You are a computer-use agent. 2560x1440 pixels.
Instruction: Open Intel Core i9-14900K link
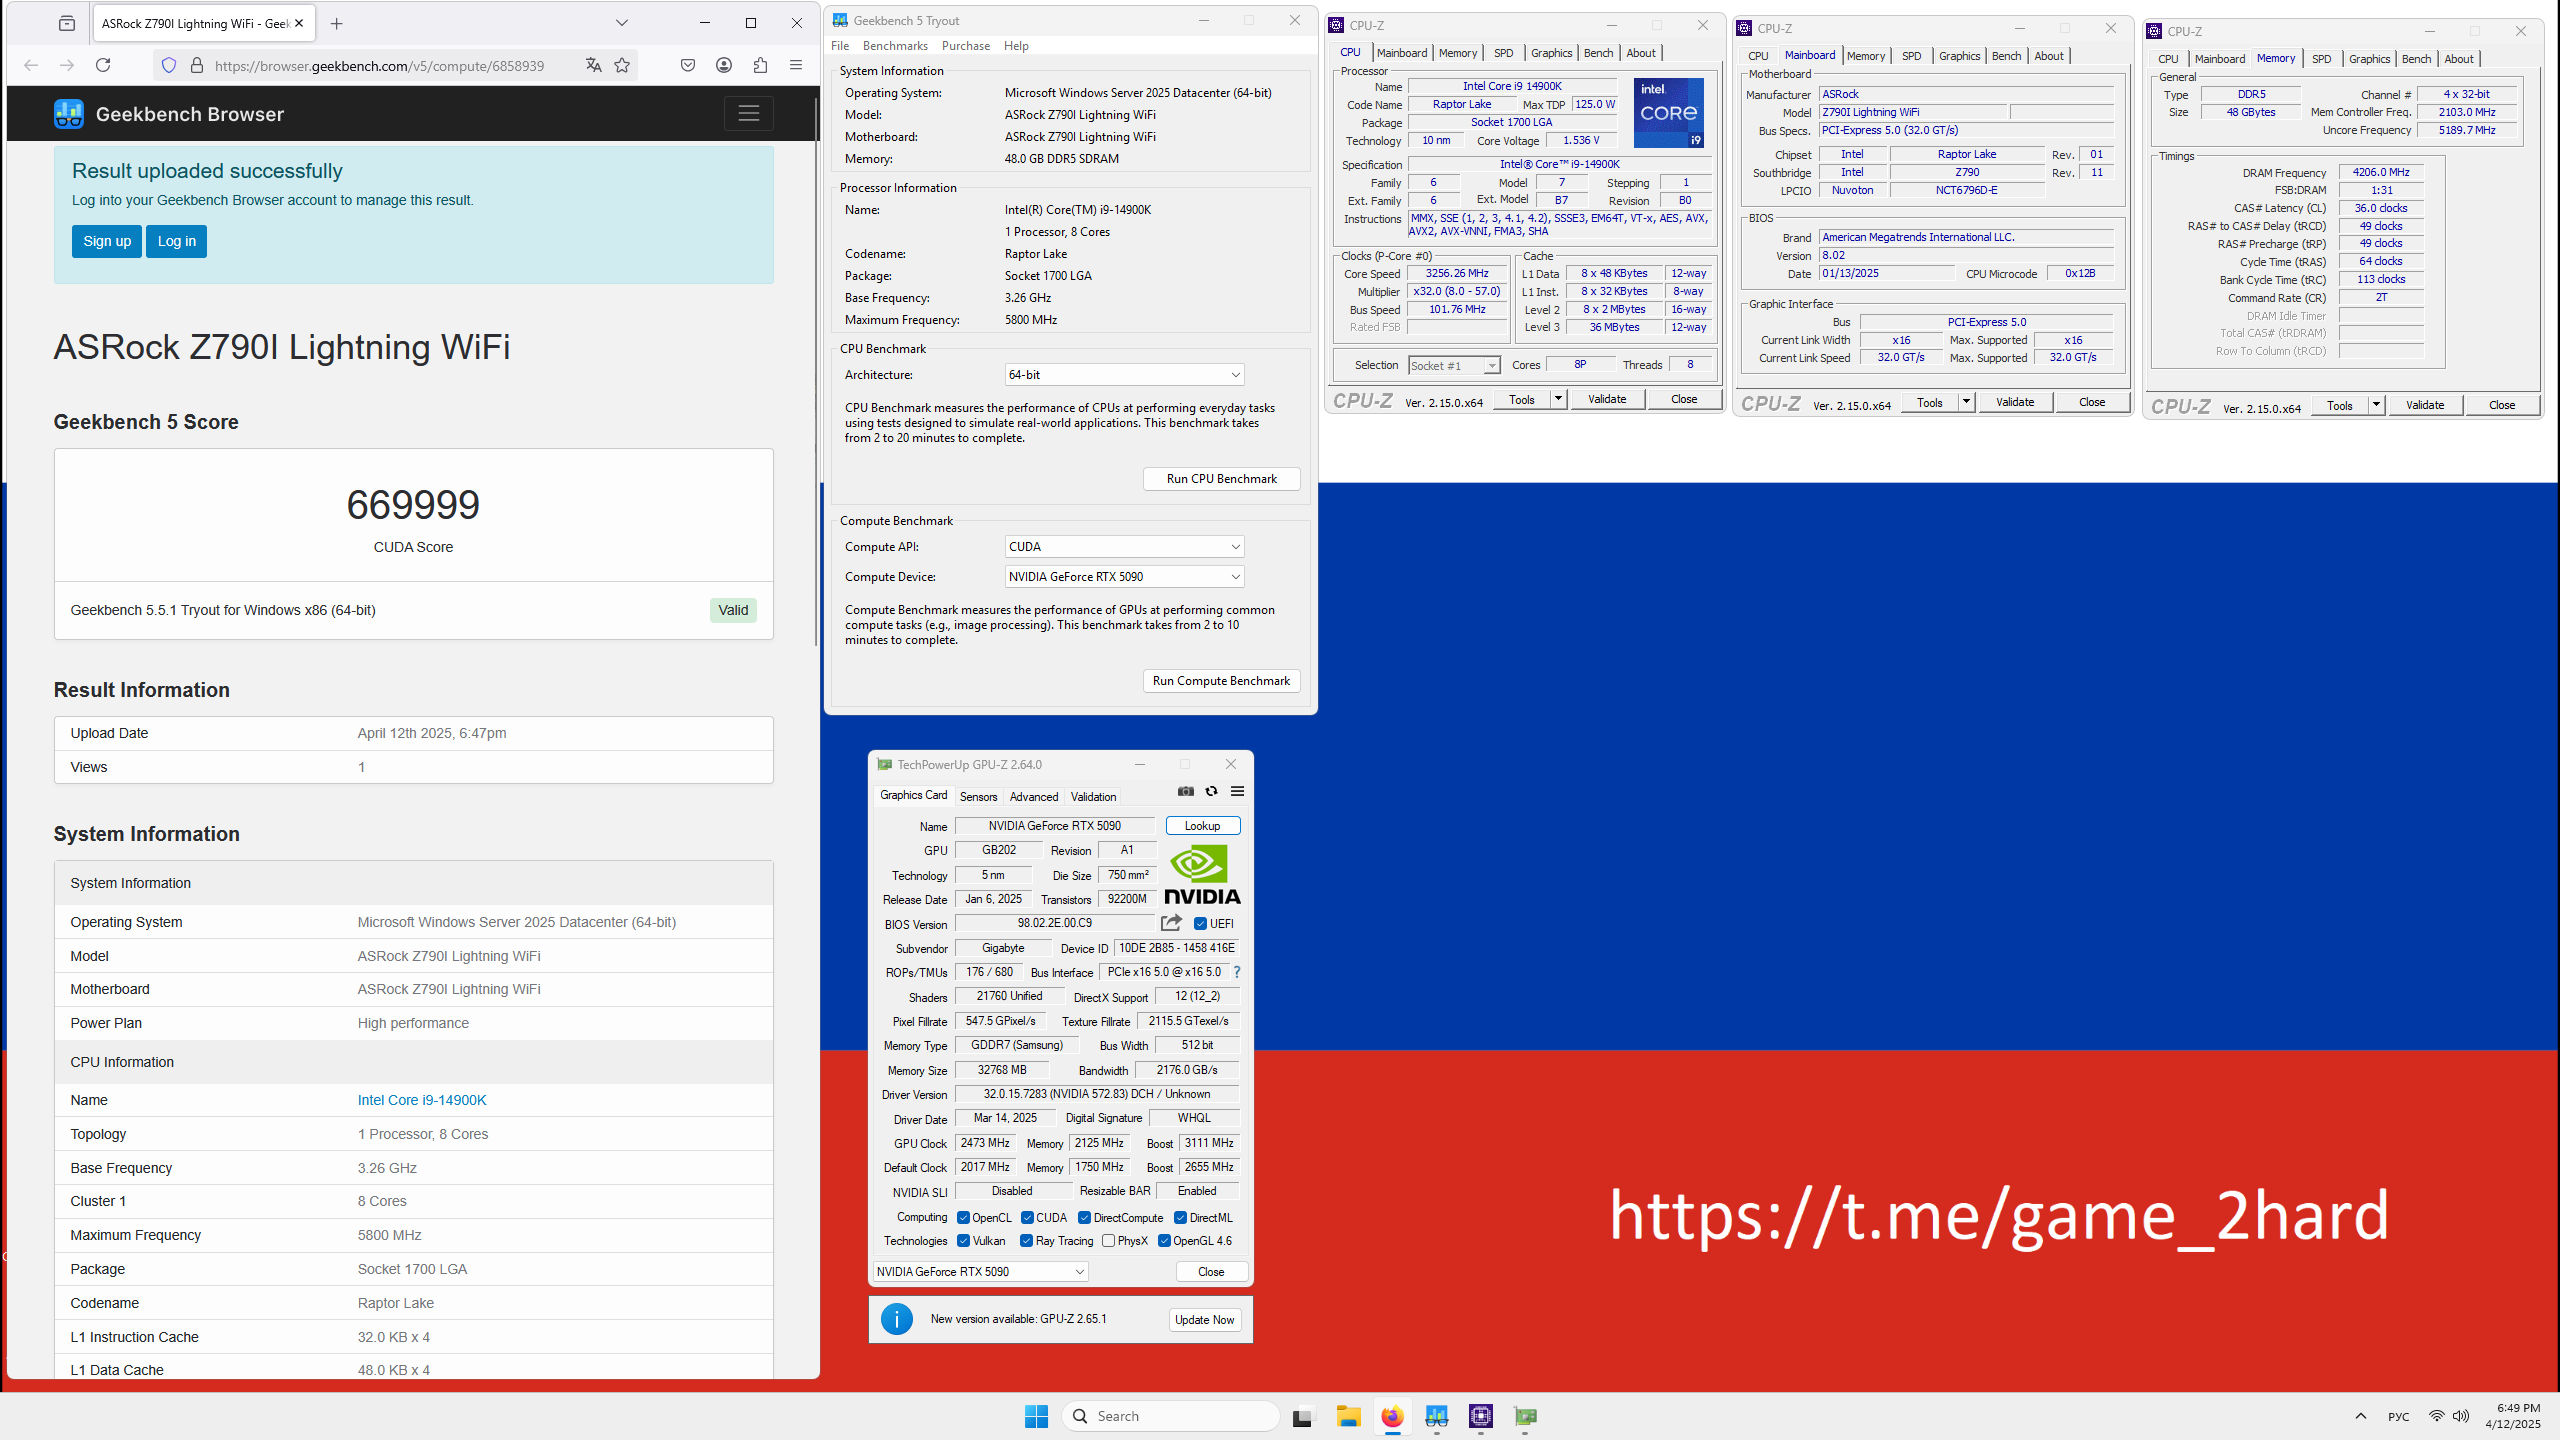click(x=422, y=1100)
